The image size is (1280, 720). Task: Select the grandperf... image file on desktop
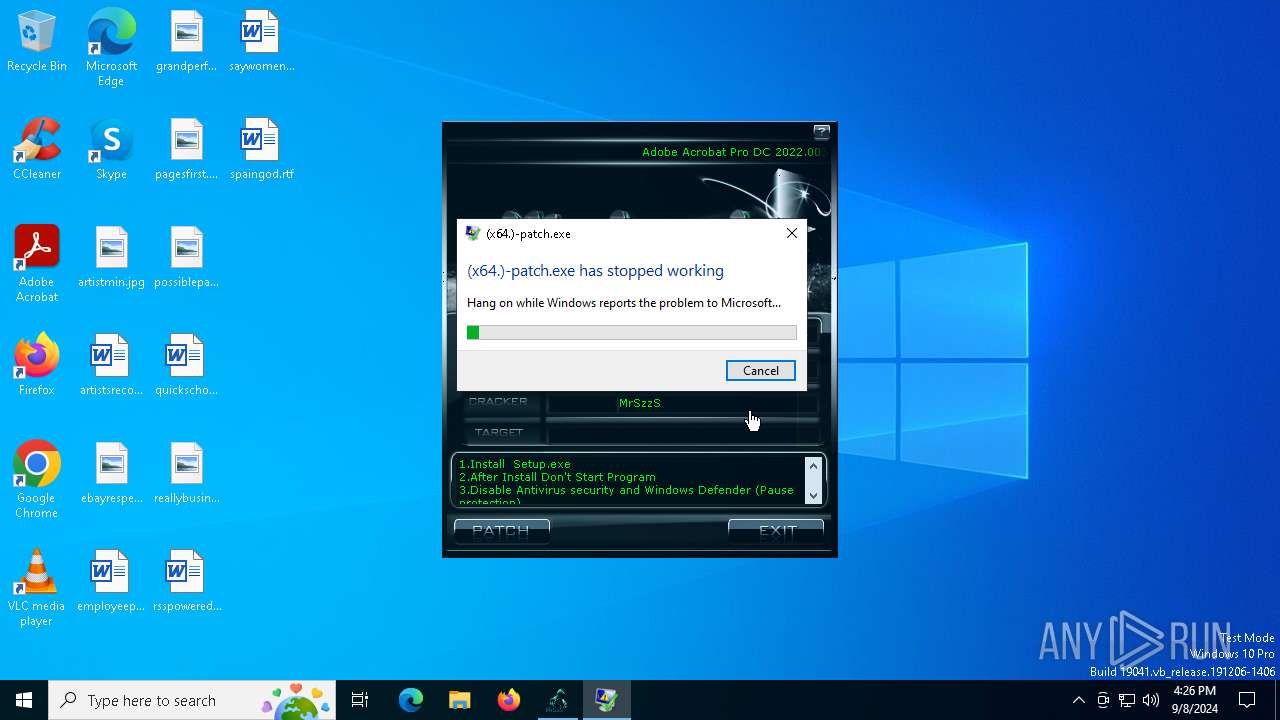186,42
